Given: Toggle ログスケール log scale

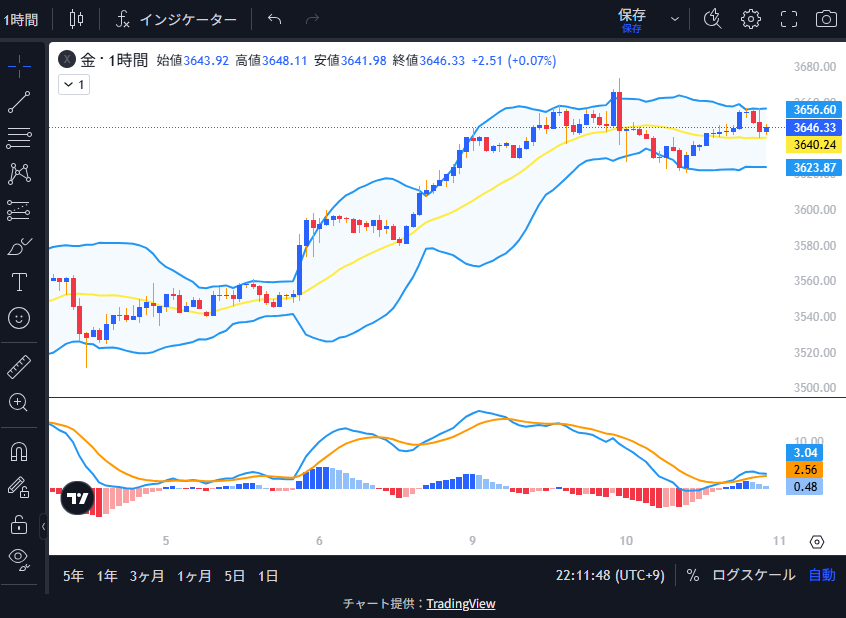Looking at the screenshot, I should coord(754,575).
